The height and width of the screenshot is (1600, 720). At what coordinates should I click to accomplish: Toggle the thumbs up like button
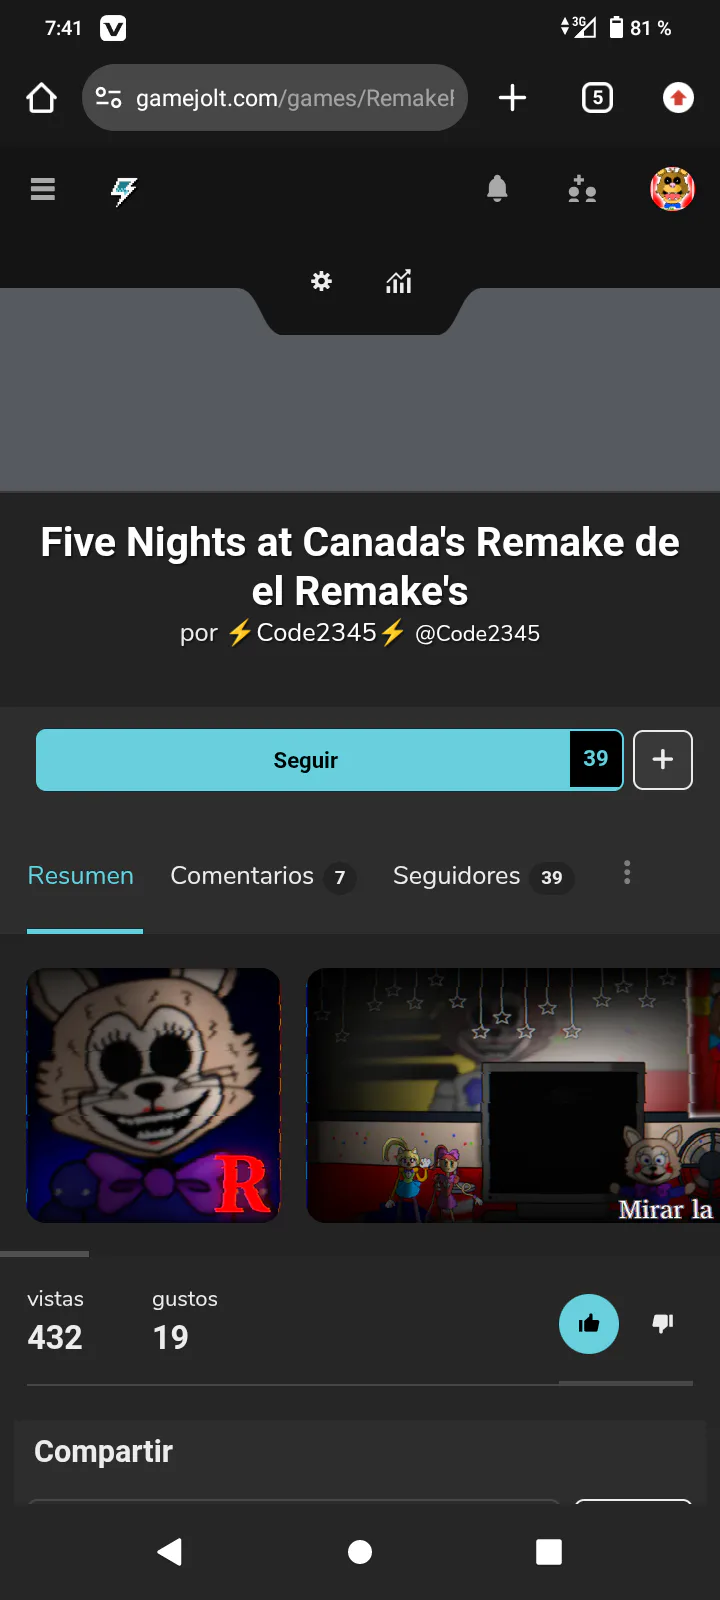(589, 1324)
